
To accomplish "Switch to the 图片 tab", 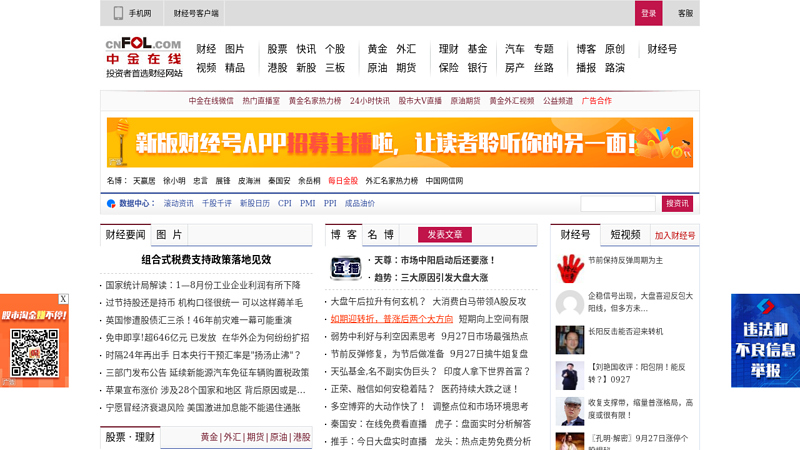I will [169, 235].
